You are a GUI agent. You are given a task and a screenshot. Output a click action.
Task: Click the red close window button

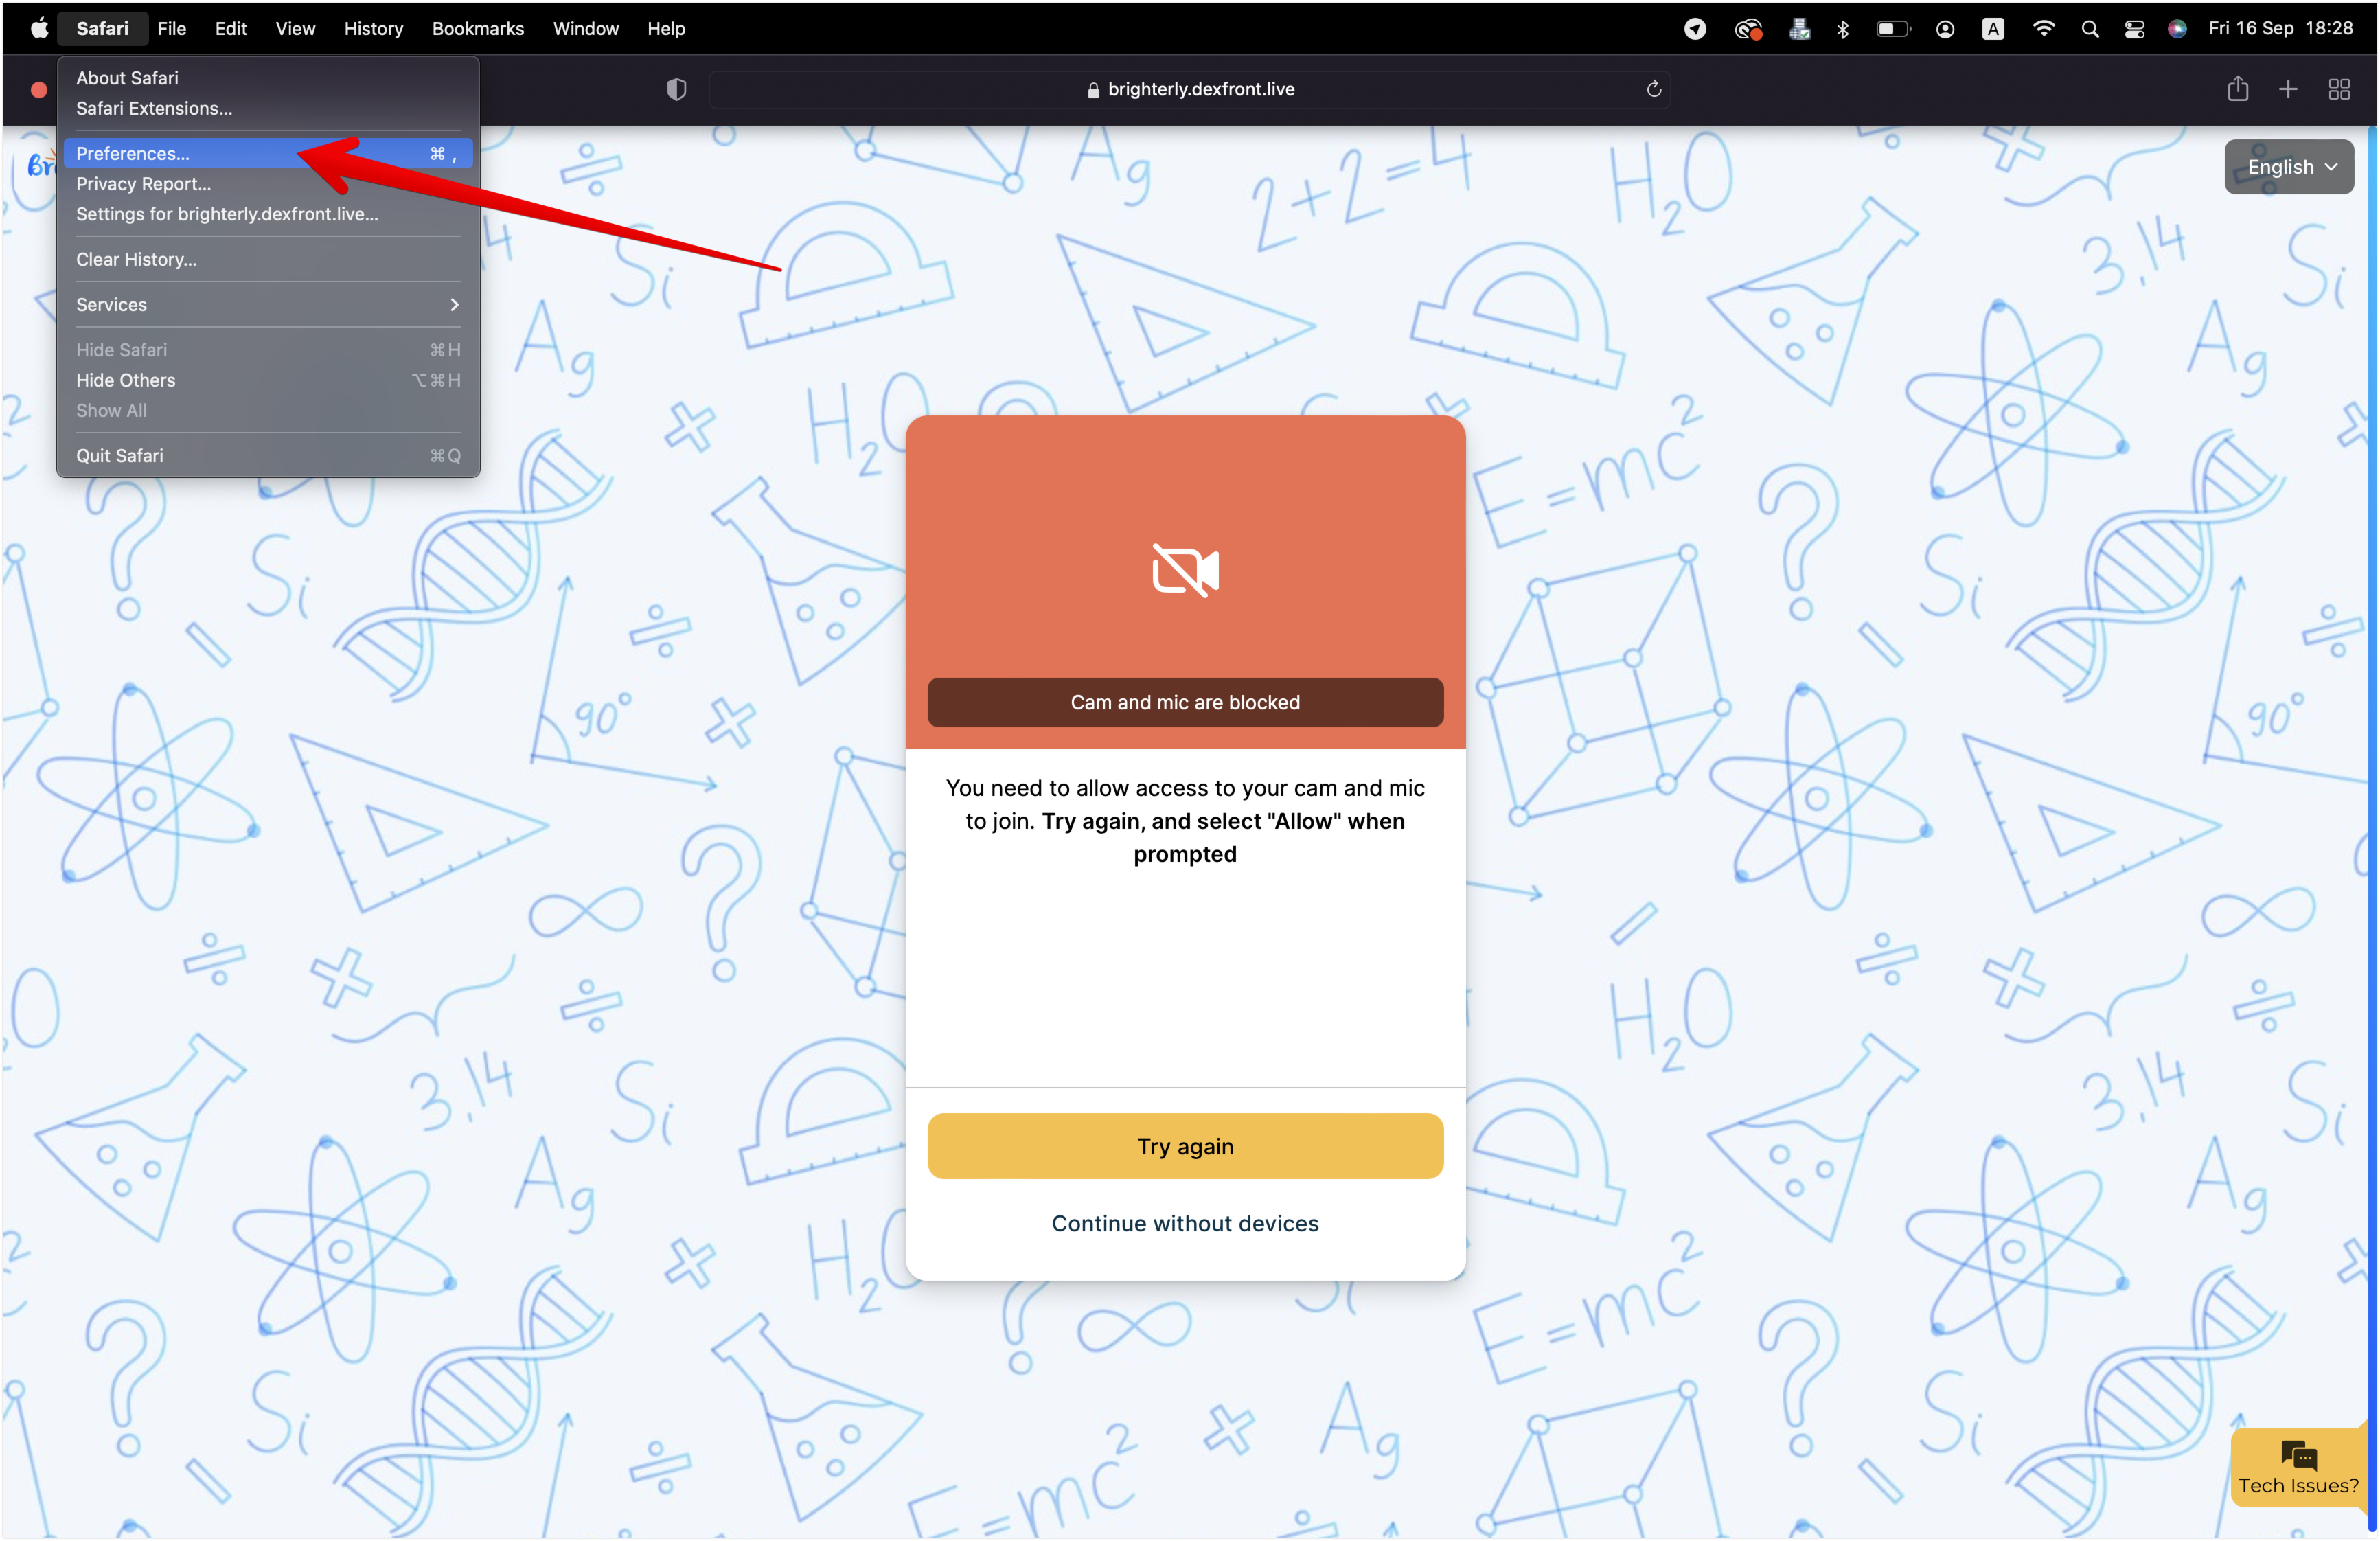click(x=39, y=90)
